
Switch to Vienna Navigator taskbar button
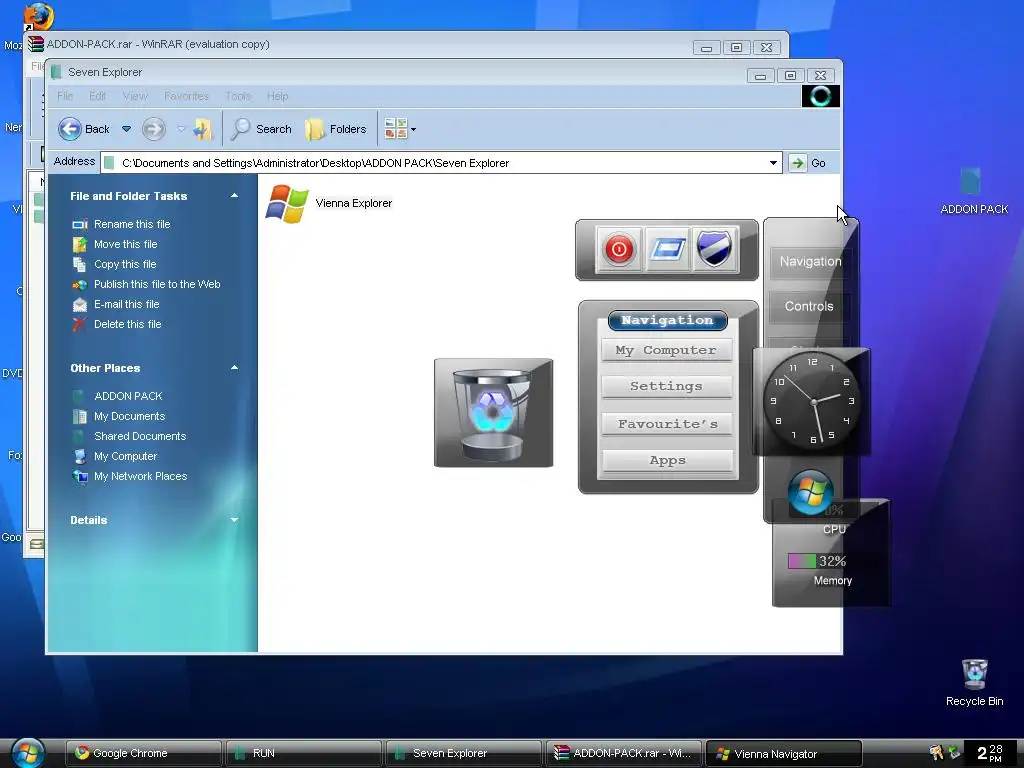coord(784,753)
